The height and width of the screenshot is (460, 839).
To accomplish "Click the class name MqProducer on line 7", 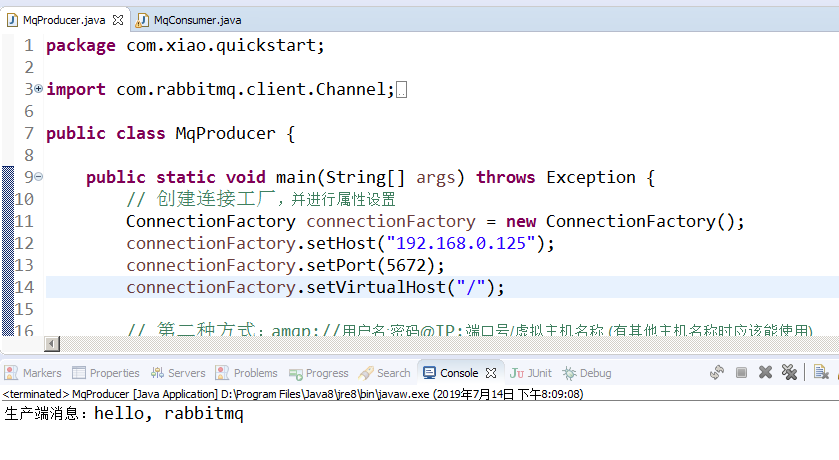I will click(225, 134).
